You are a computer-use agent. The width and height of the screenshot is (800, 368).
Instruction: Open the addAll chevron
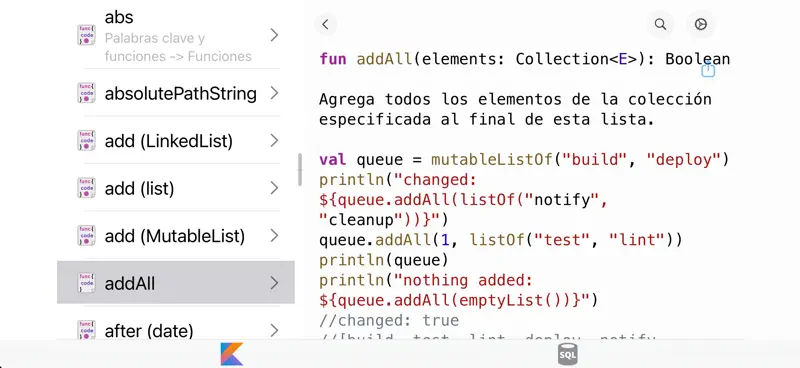coord(274,283)
